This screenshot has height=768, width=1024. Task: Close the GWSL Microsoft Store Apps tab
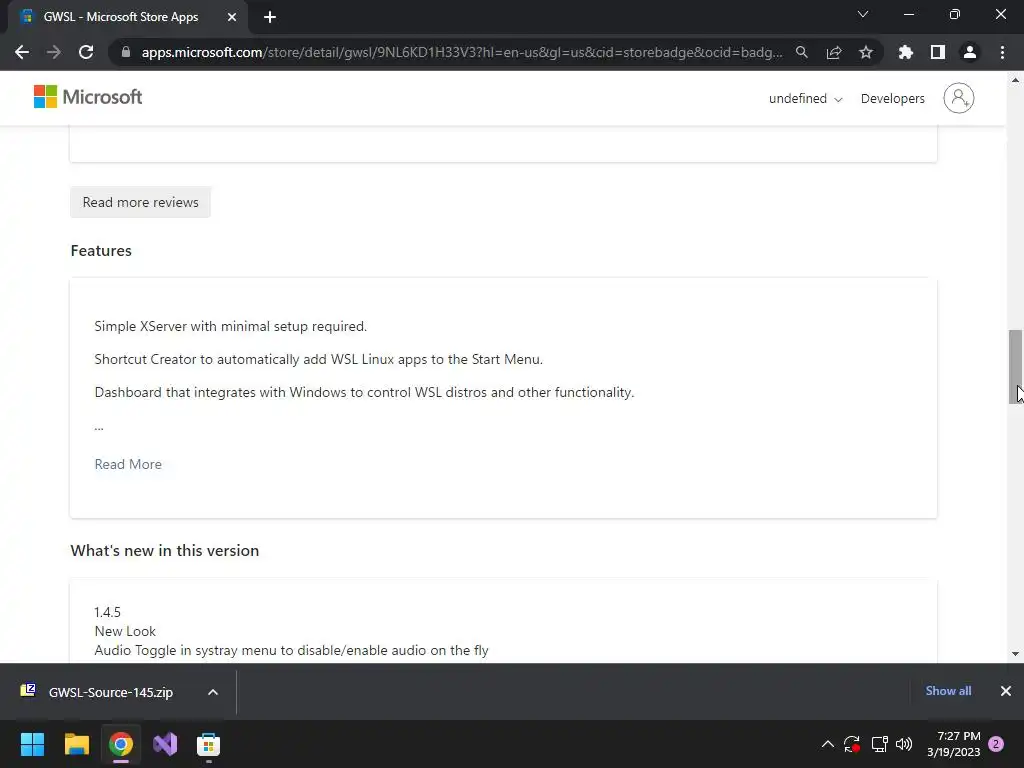[232, 17]
